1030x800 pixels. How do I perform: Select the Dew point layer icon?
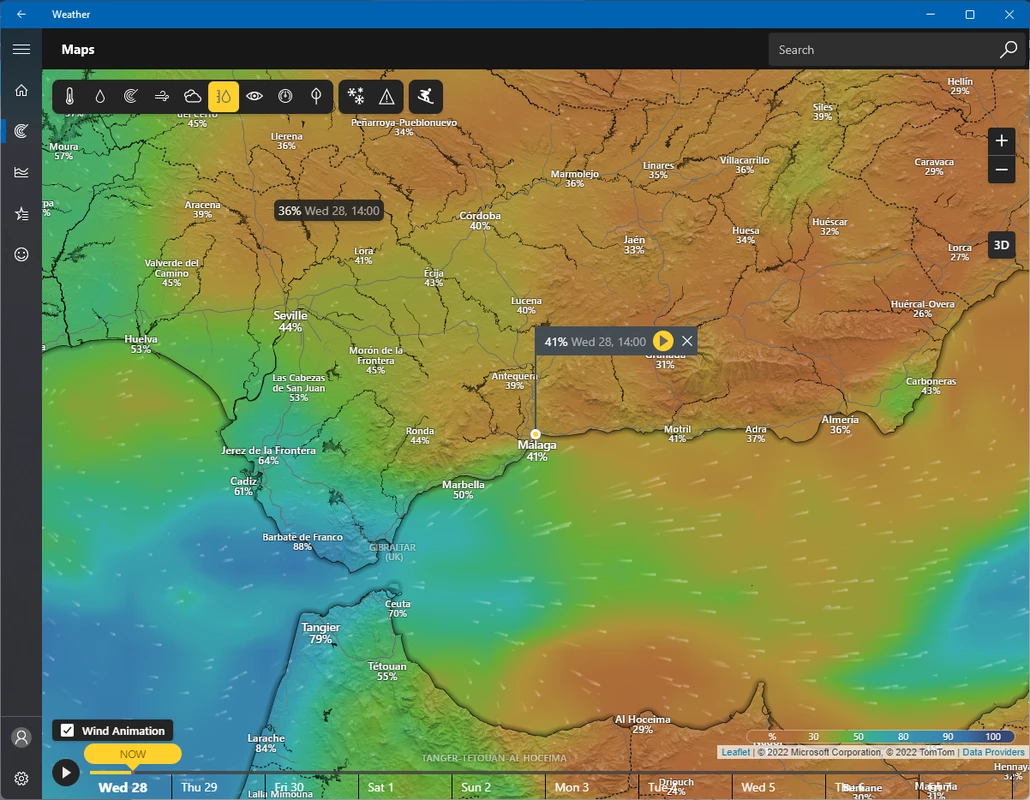click(x=316, y=97)
